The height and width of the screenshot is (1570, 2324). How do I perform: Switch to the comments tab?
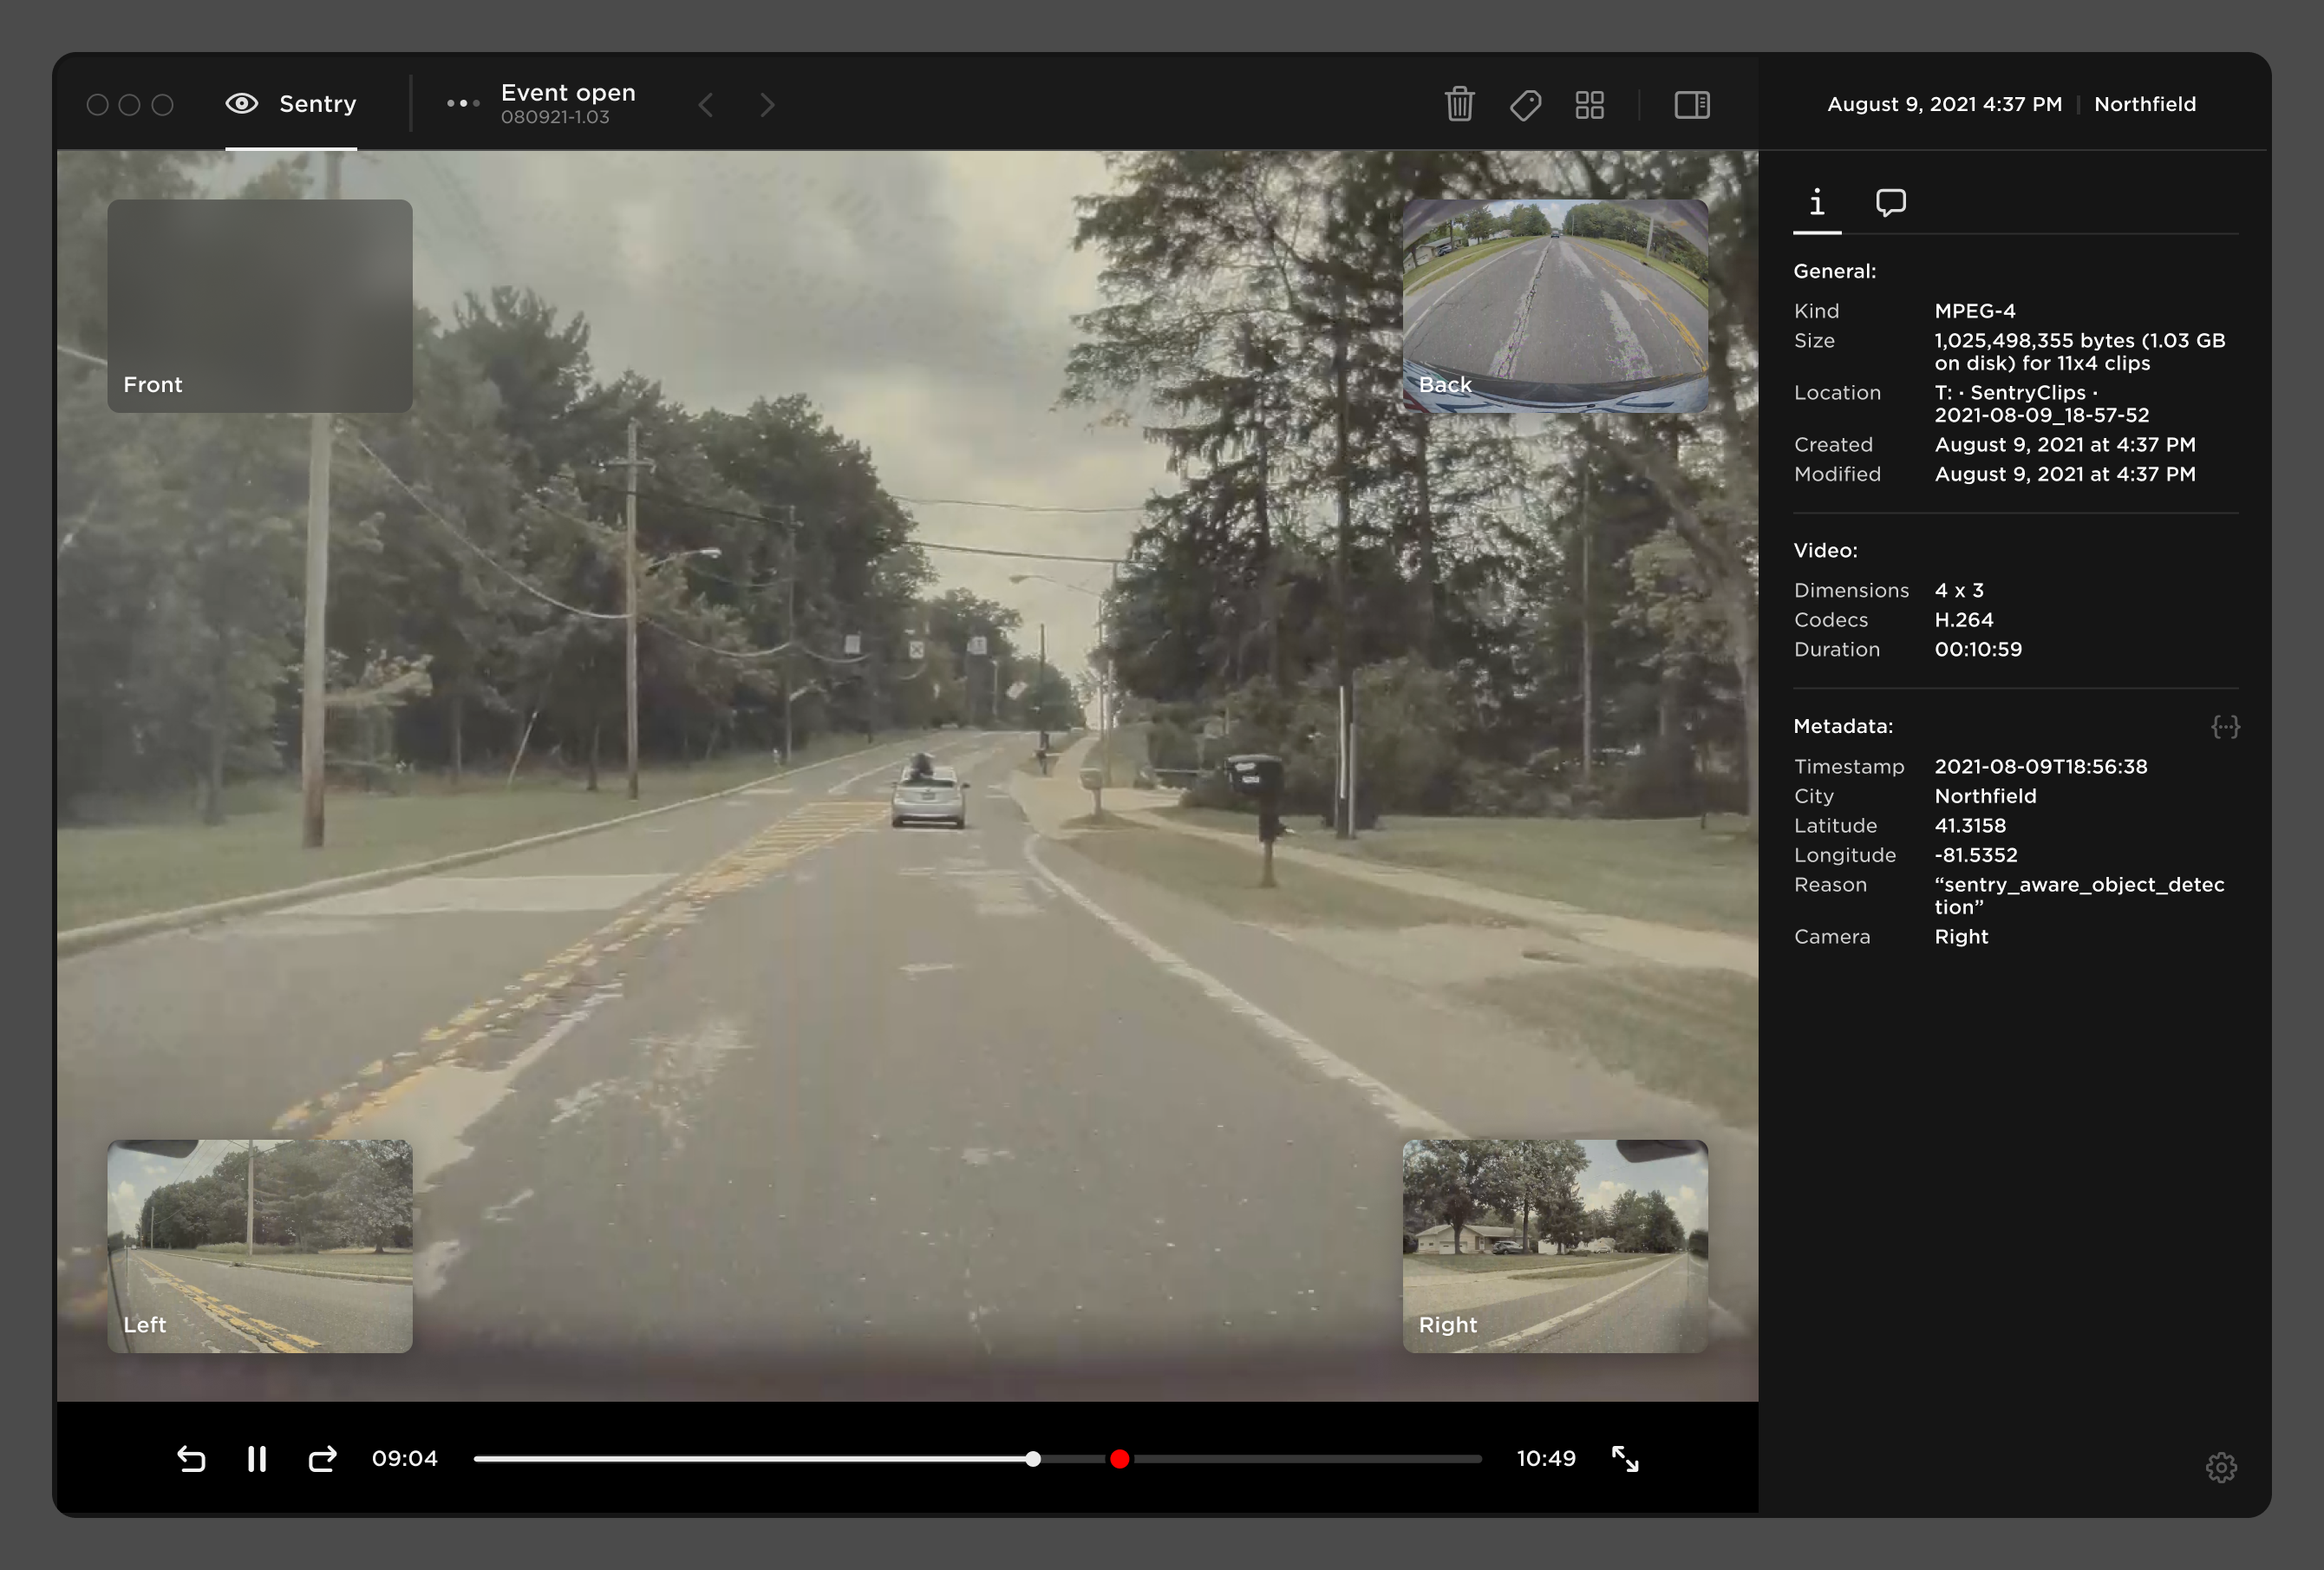pyautogui.click(x=1890, y=203)
